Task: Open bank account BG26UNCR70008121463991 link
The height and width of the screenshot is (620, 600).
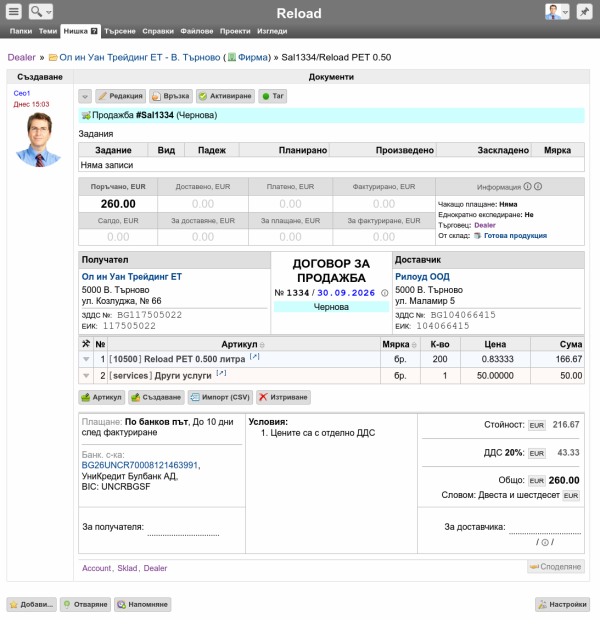Action: click(140, 465)
